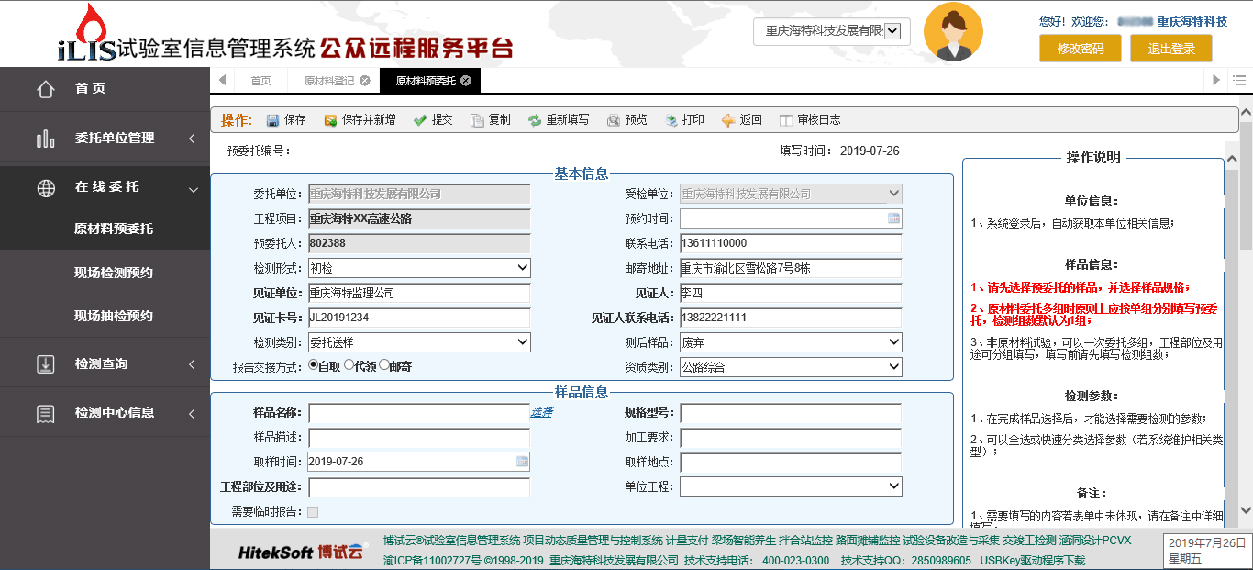Click the 样品名称 input field

[418, 413]
